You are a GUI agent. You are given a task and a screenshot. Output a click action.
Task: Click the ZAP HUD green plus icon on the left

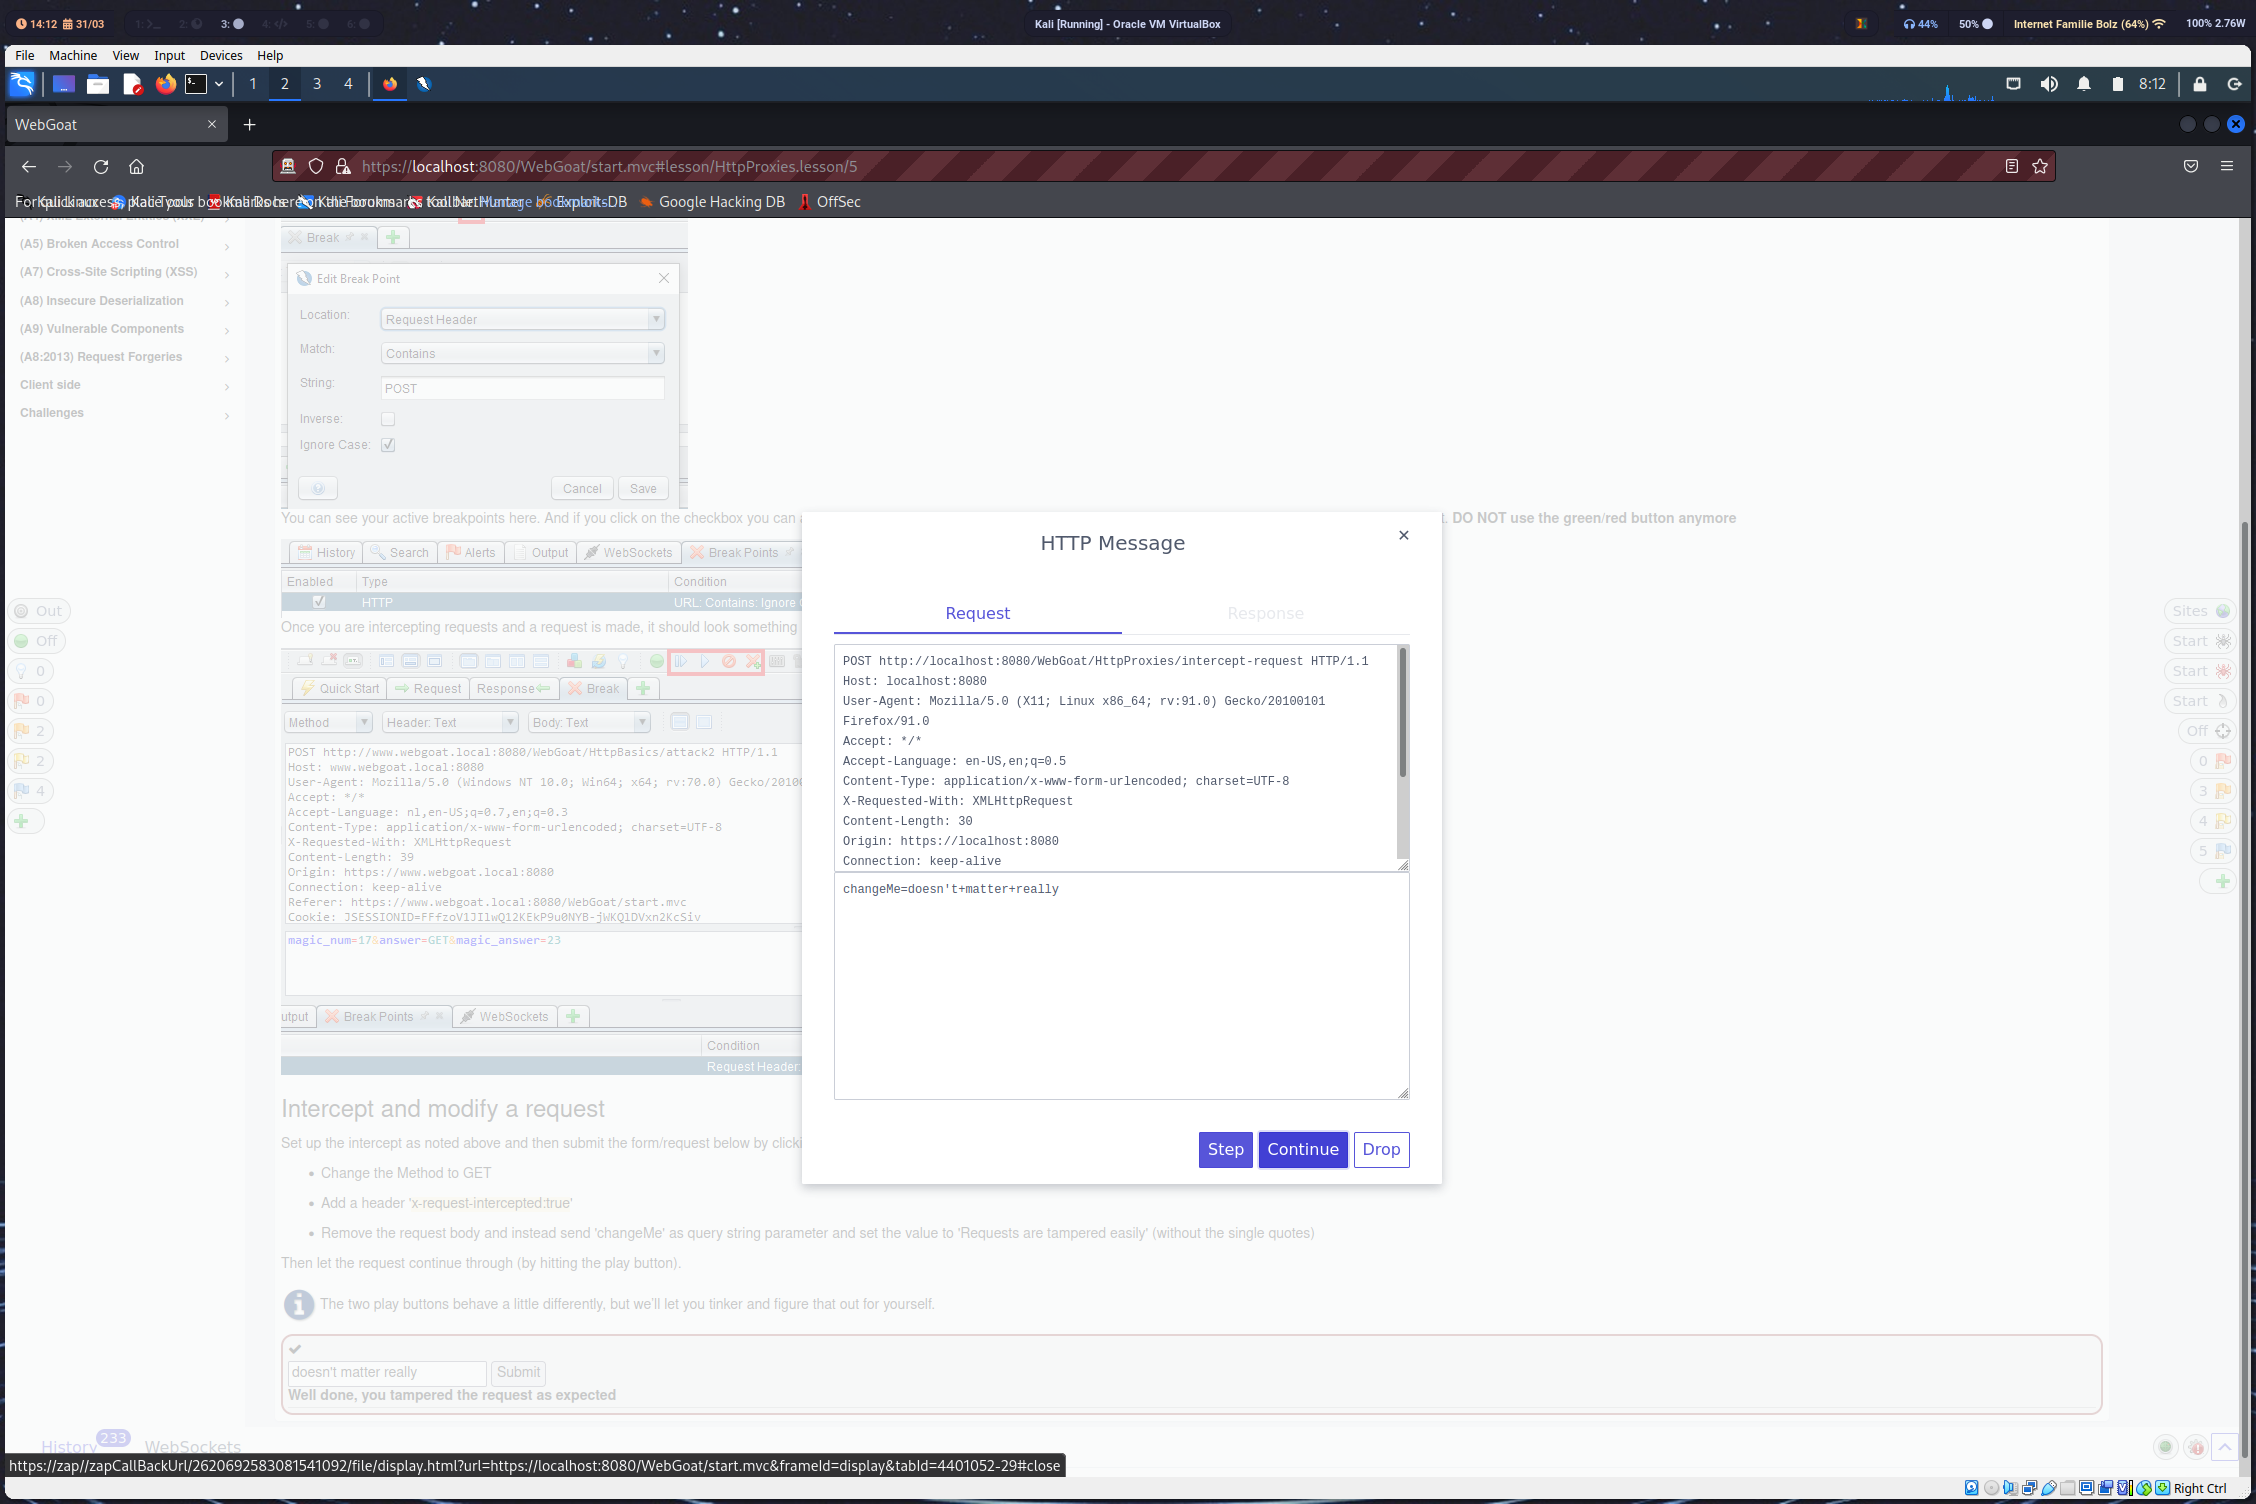(23, 821)
